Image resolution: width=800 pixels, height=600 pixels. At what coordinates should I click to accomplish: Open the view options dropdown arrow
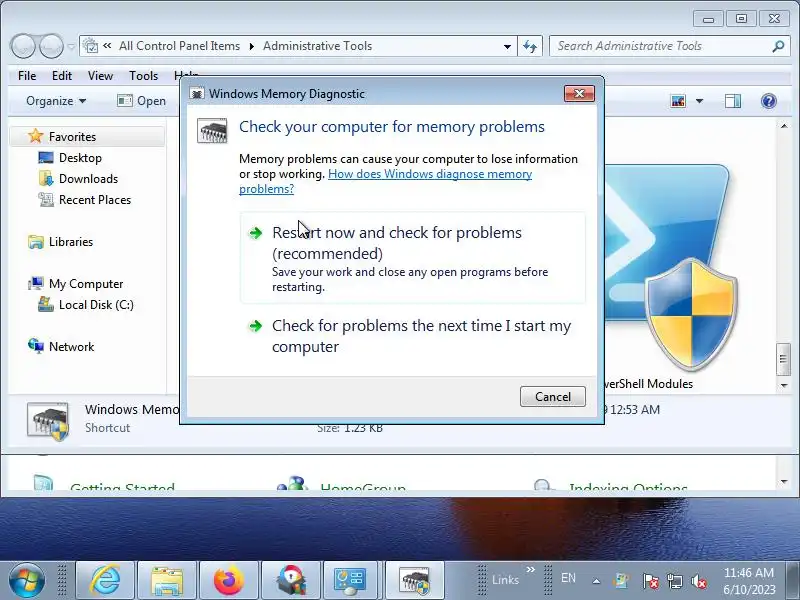[699, 101]
